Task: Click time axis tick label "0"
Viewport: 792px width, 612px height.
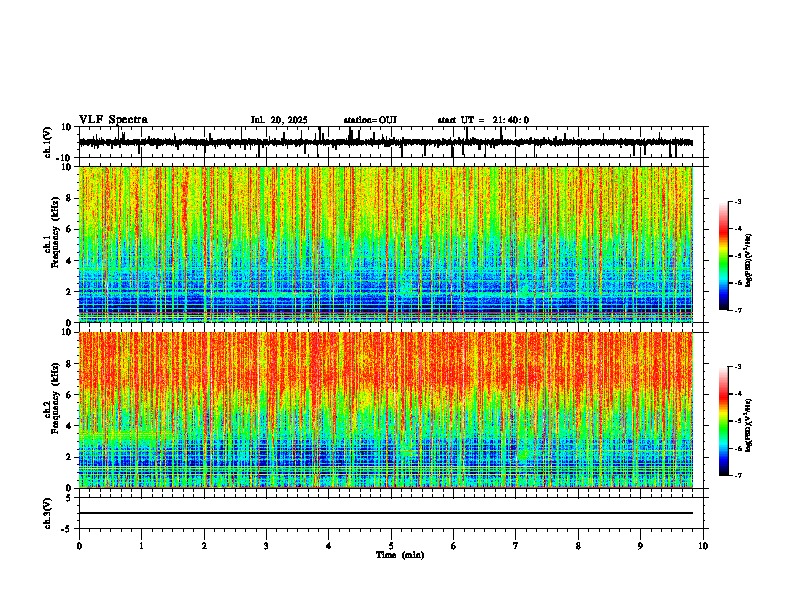Action: coord(79,546)
